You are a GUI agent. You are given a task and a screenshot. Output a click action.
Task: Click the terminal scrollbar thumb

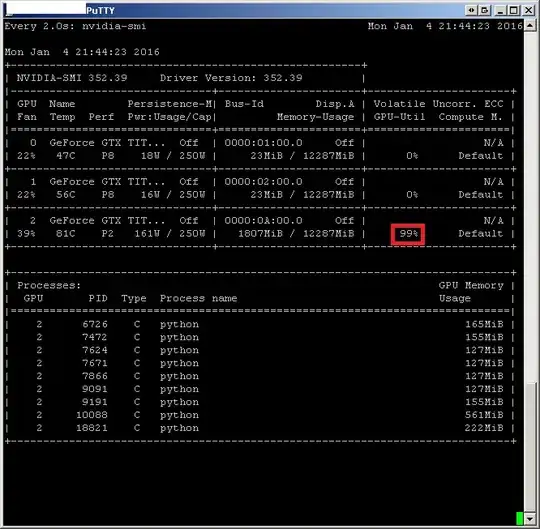coord(530,447)
